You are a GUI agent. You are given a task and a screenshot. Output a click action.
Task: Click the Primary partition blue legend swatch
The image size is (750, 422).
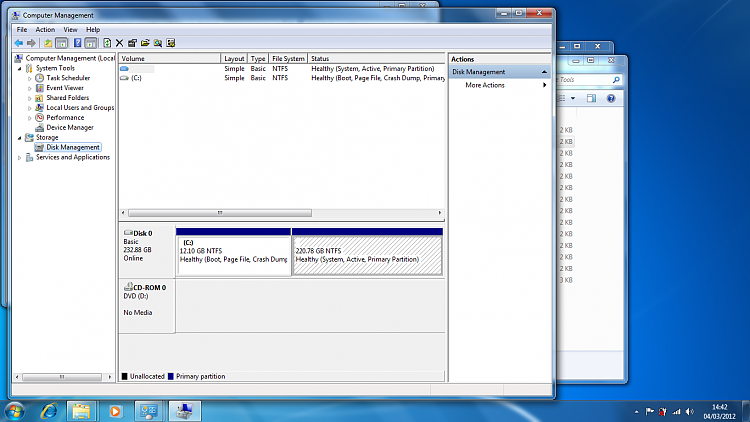(171, 377)
